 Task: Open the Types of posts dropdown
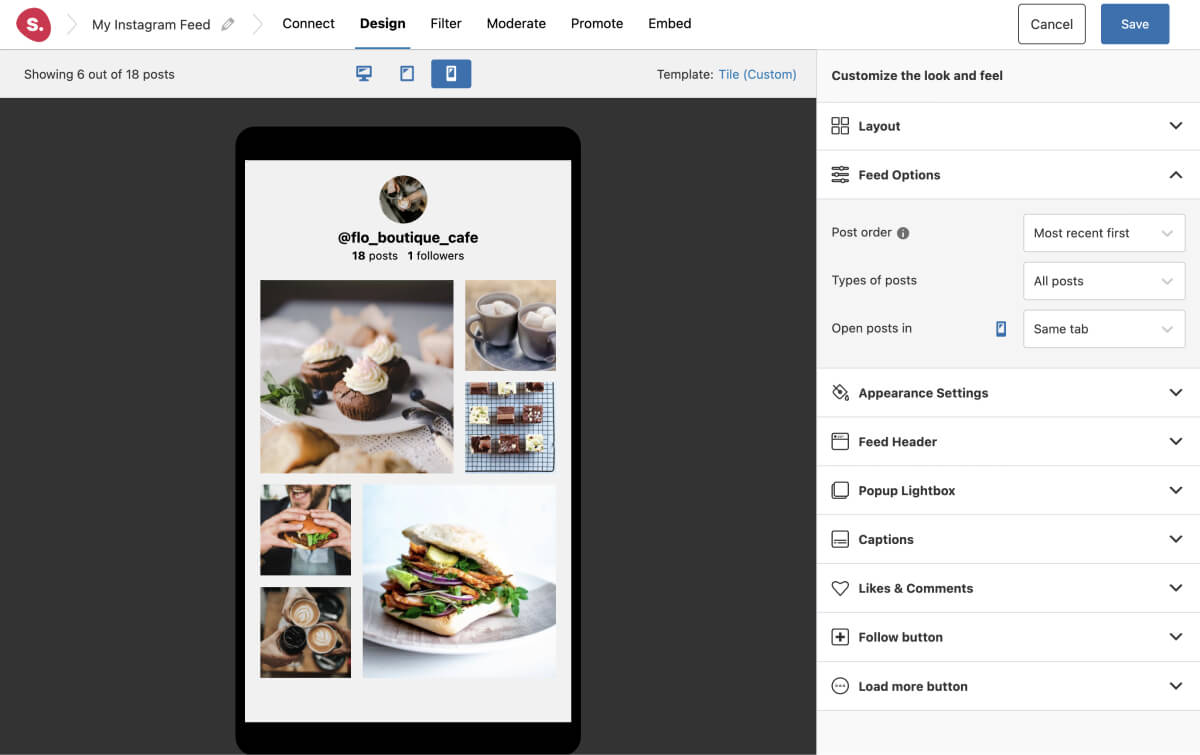[x=1104, y=281]
